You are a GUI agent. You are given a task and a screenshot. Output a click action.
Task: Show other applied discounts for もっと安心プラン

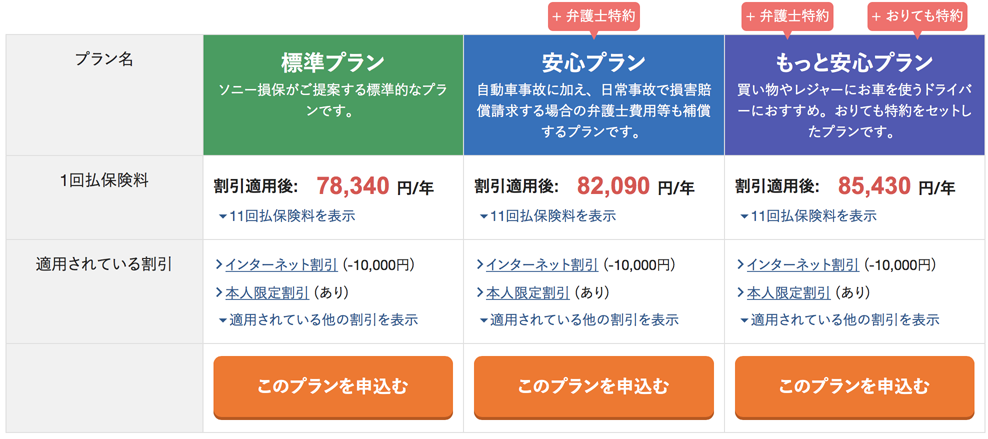(839, 319)
